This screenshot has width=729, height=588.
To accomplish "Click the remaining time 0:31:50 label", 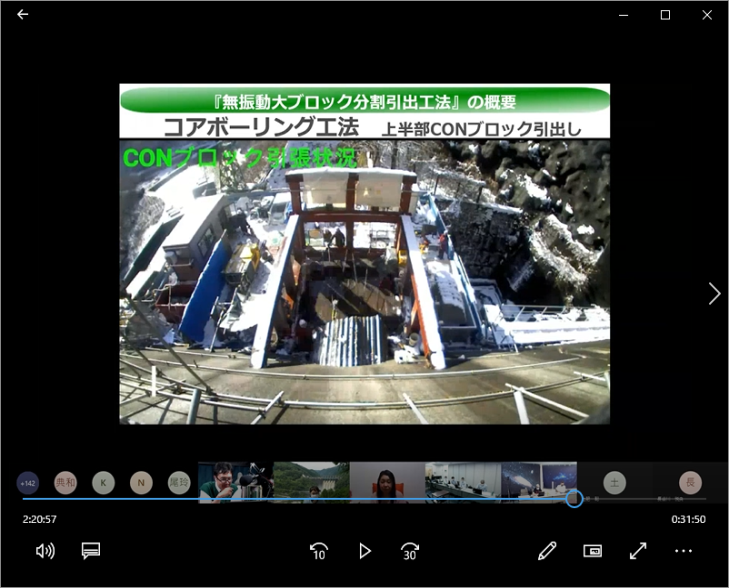I will coord(688,519).
